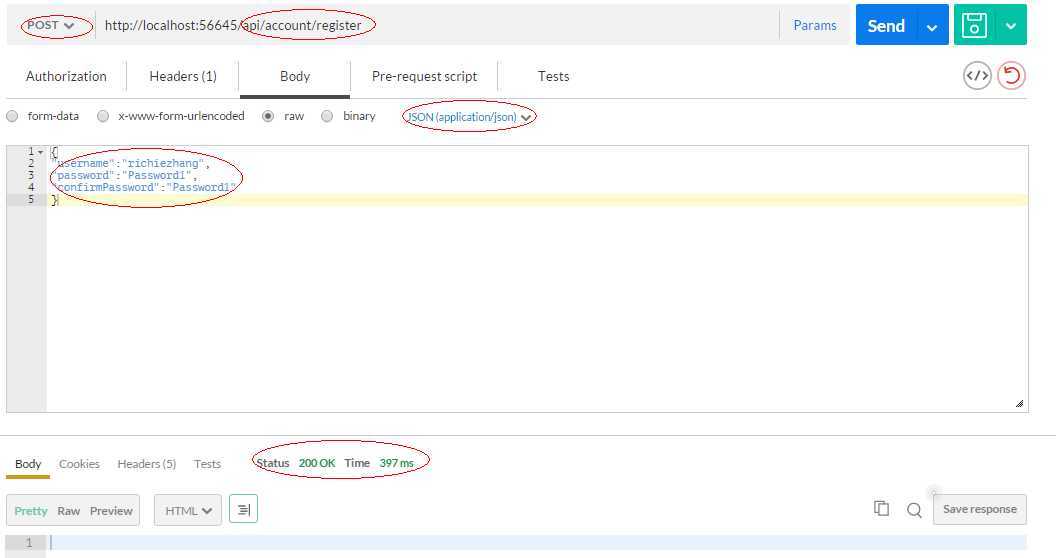Open the Params panel

pos(814,26)
